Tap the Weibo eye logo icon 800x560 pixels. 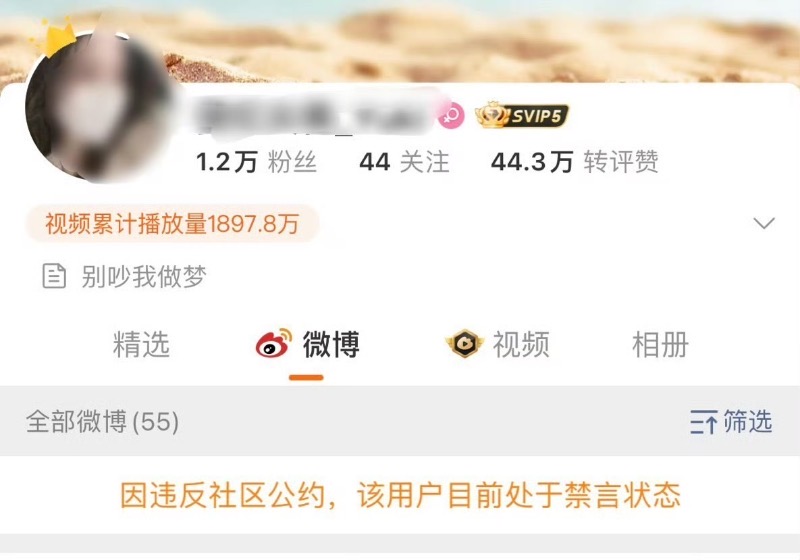click(274, 343)
